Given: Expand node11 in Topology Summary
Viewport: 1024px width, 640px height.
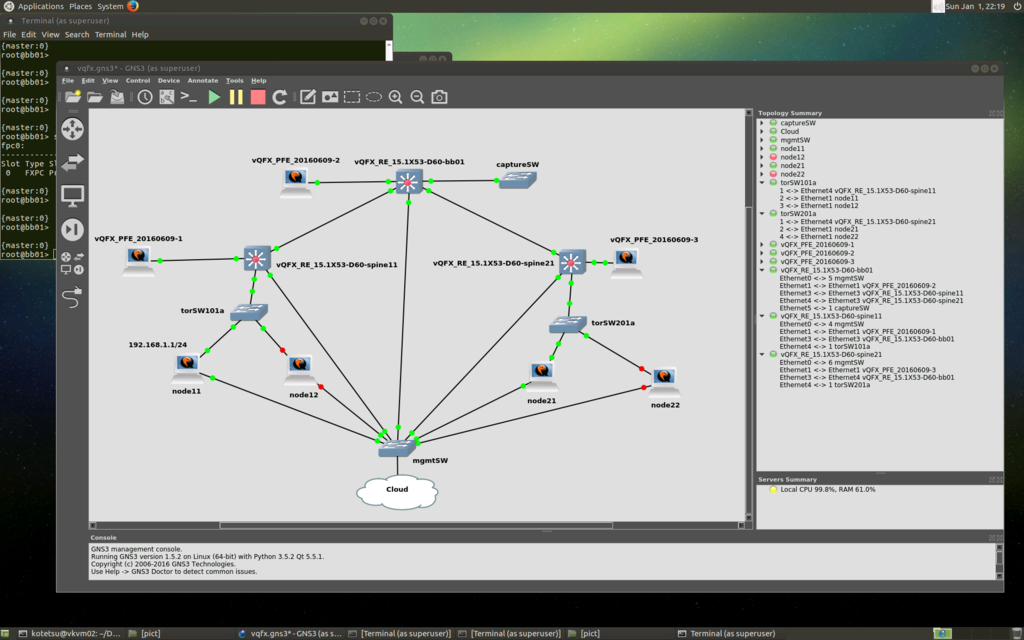Looking at the screenshot, I should pos(762,148).
